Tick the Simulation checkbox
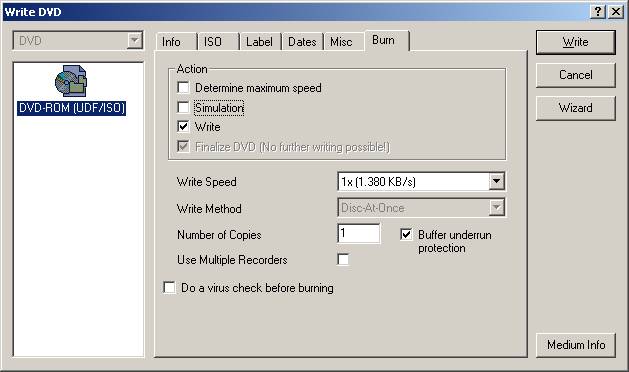 coord(183,107)
